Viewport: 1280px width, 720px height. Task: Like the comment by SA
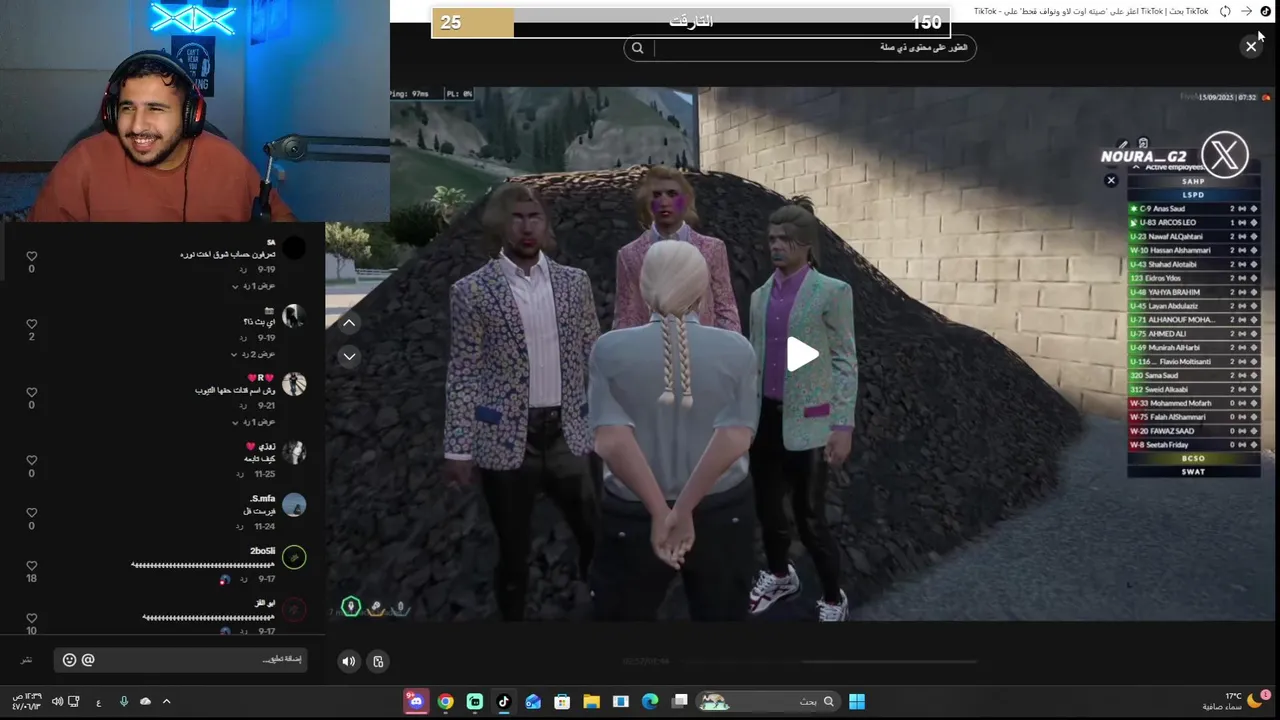[x=31, y=257]
